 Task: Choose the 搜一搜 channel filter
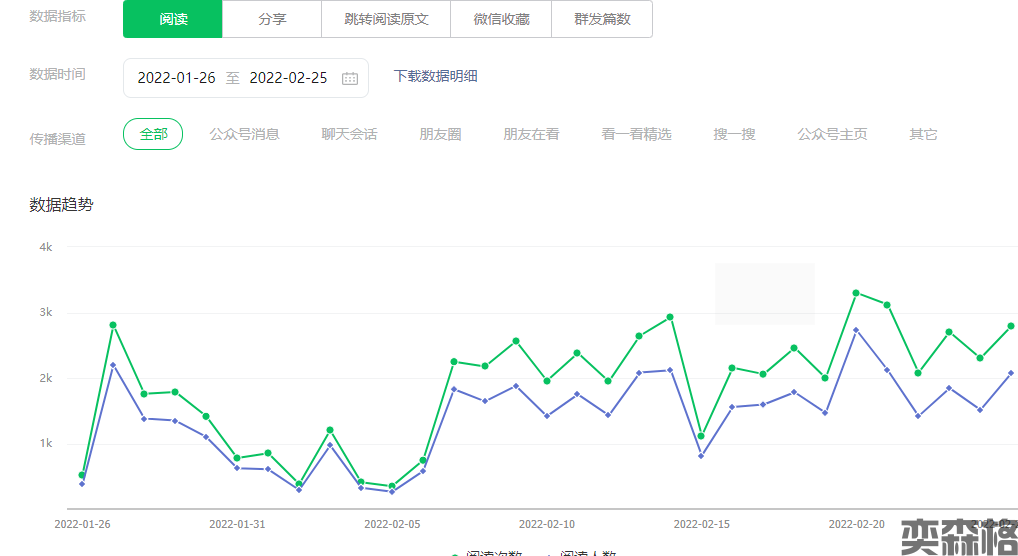pyautogui.click(x=734, y=134)
